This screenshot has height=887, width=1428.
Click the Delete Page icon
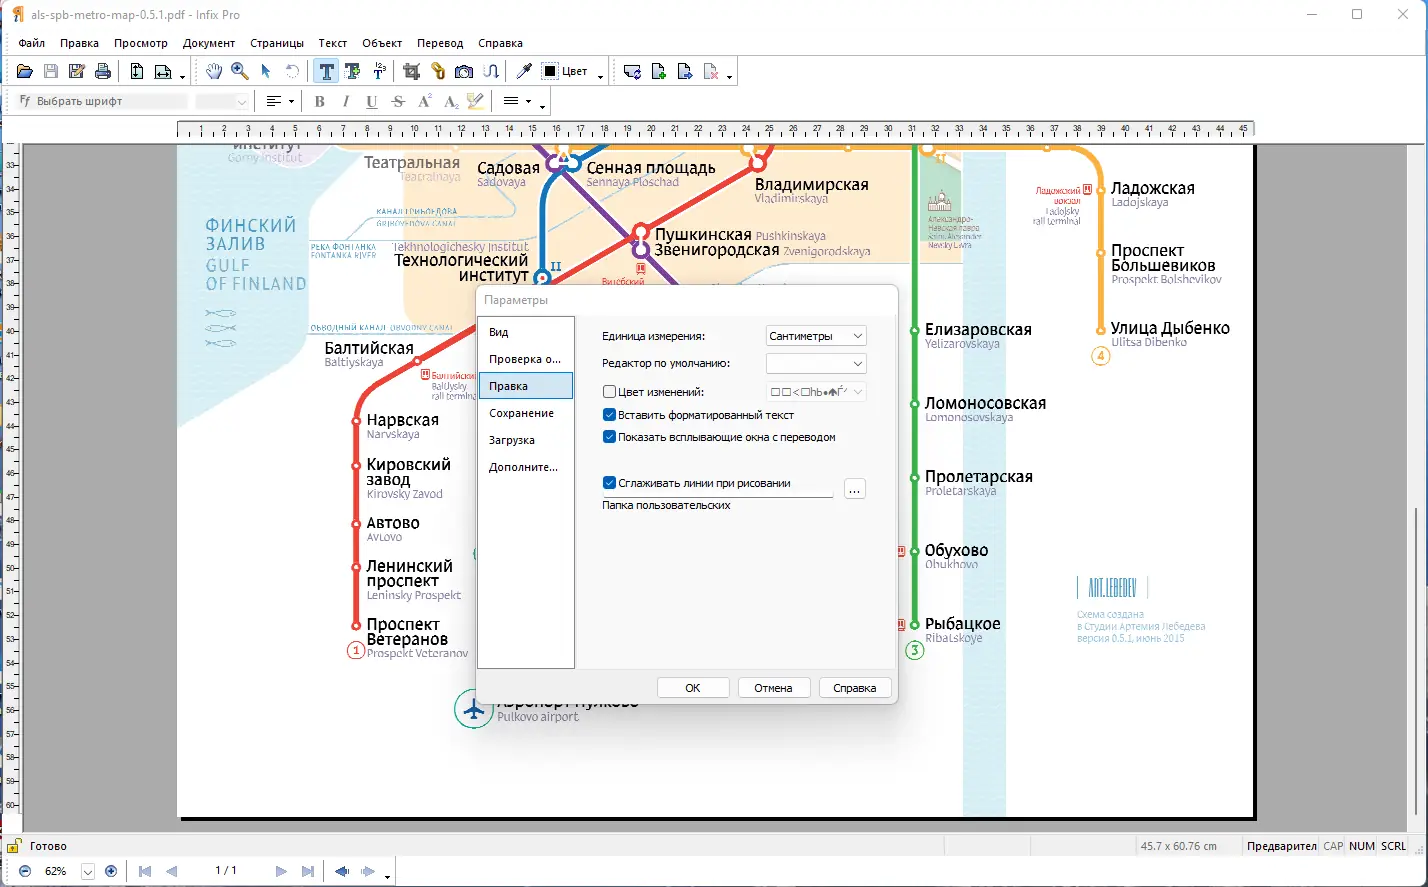click(711, 71)
